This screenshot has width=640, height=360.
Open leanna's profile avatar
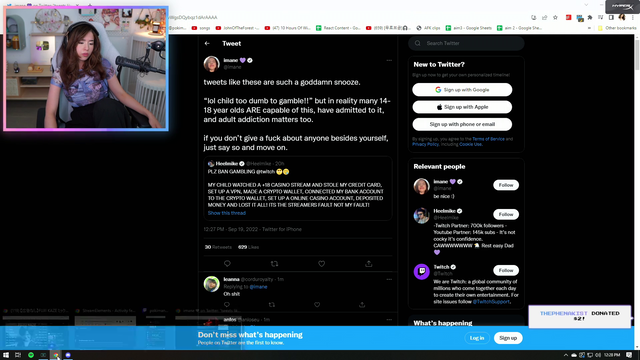(x=211, y=284)
